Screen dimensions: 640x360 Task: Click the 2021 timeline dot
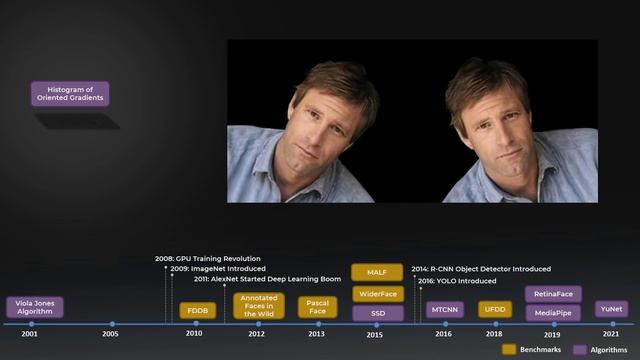(613, 324)
